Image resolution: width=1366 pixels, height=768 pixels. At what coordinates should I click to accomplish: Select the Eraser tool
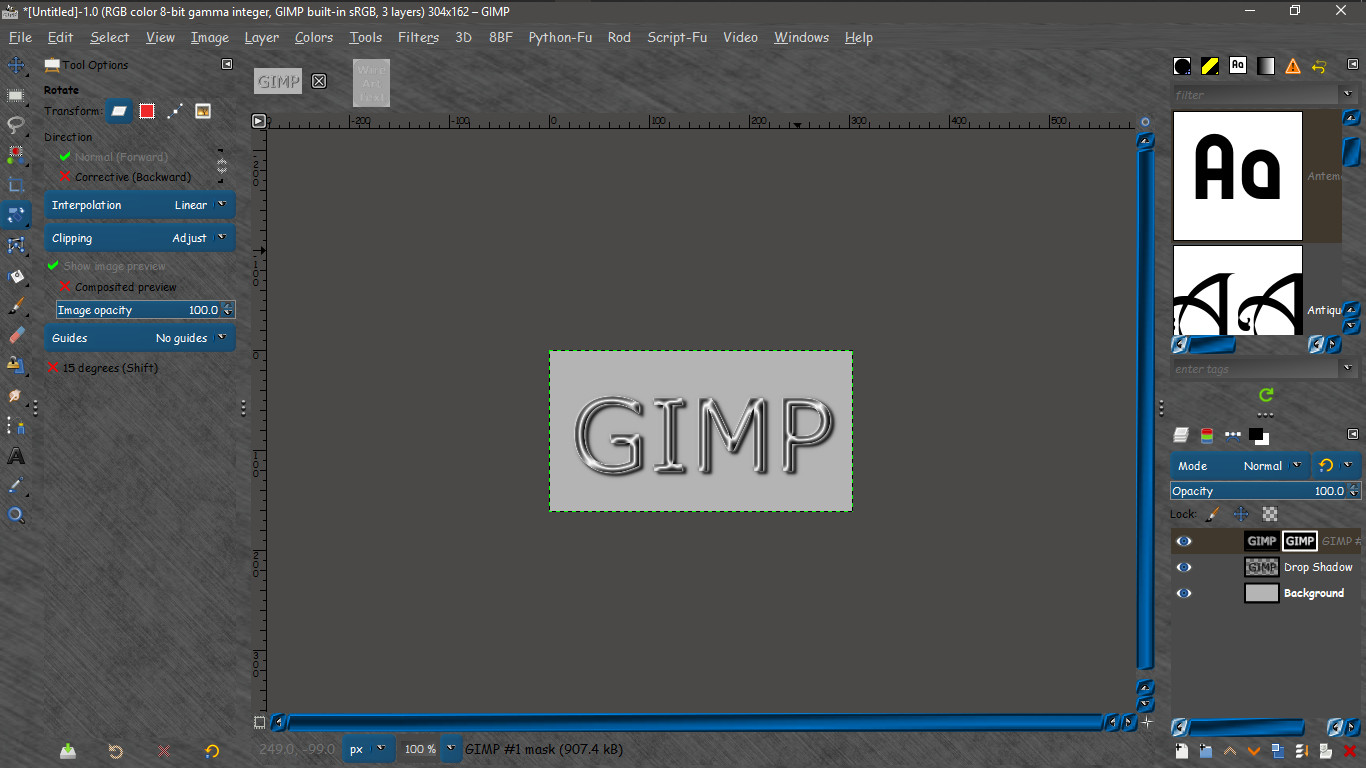pos(16,336)
